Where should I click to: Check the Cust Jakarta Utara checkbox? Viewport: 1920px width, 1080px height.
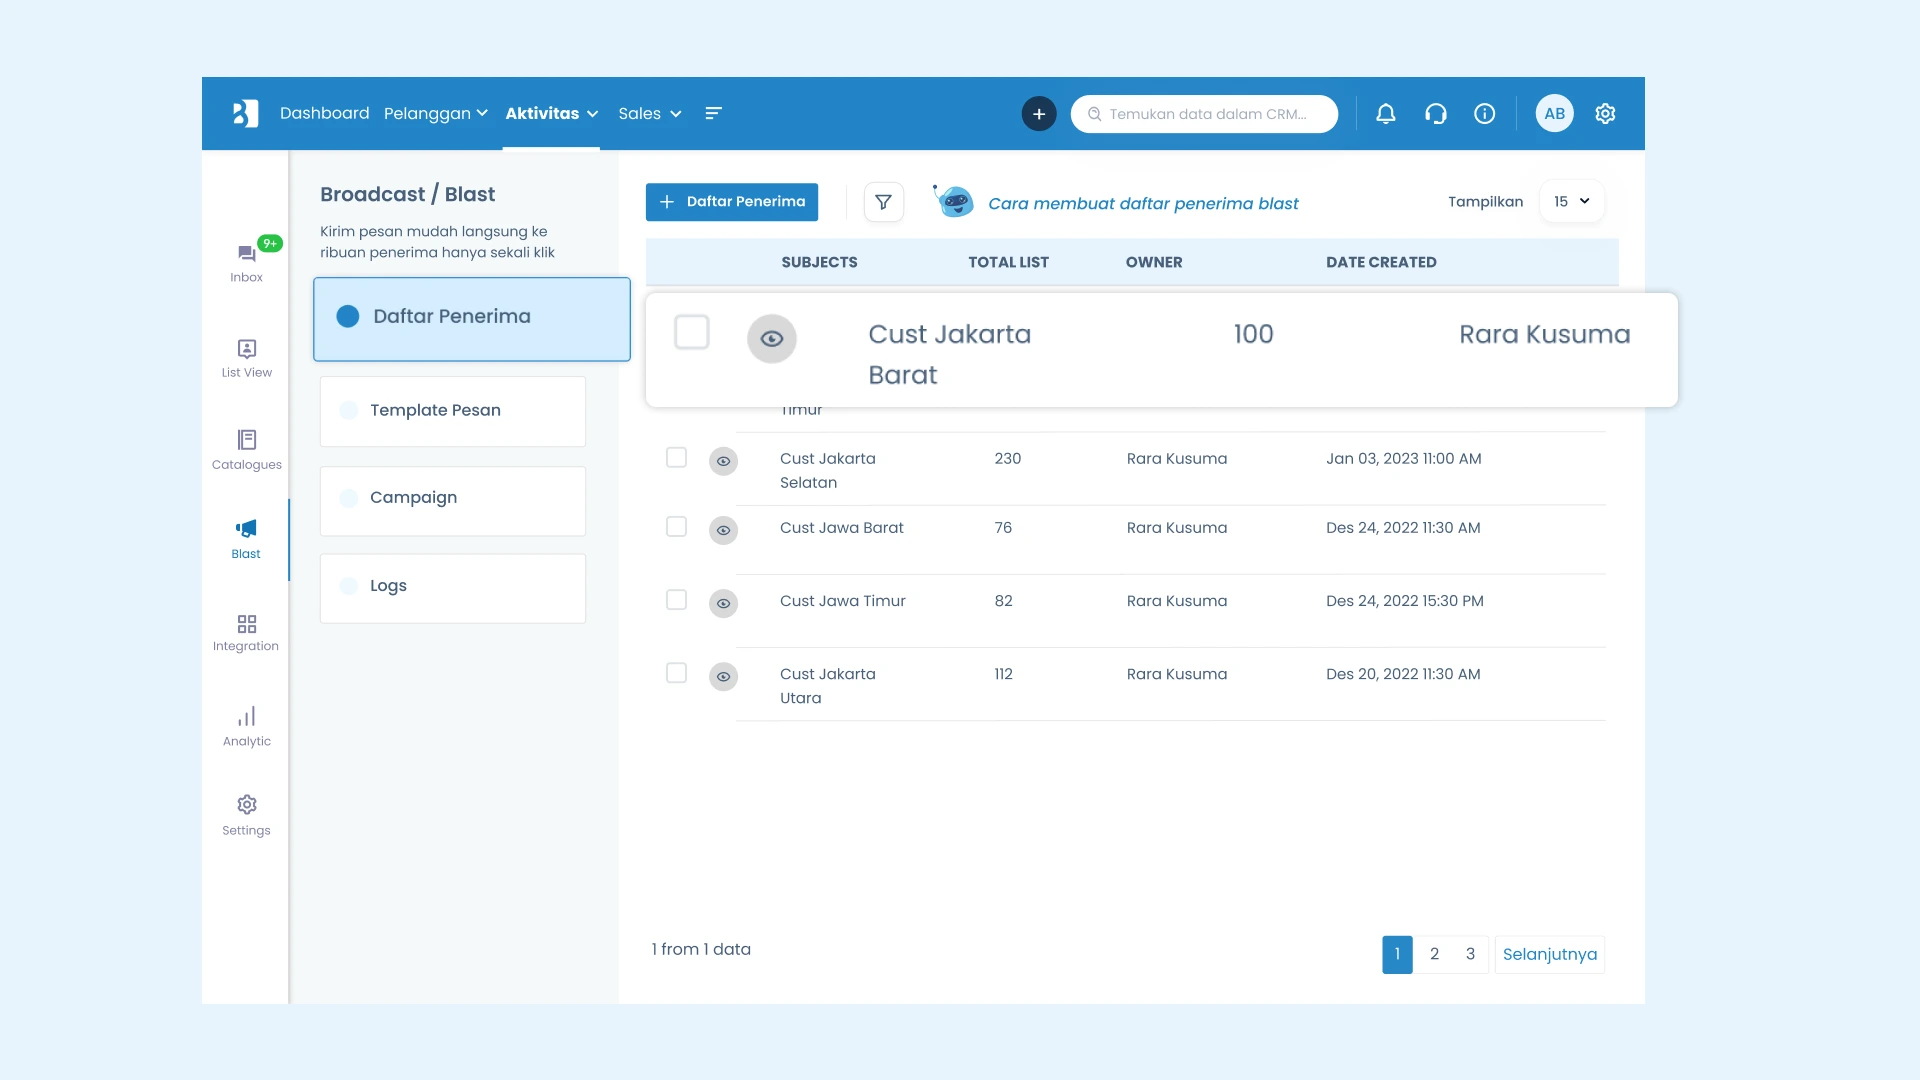coord(677,673)
